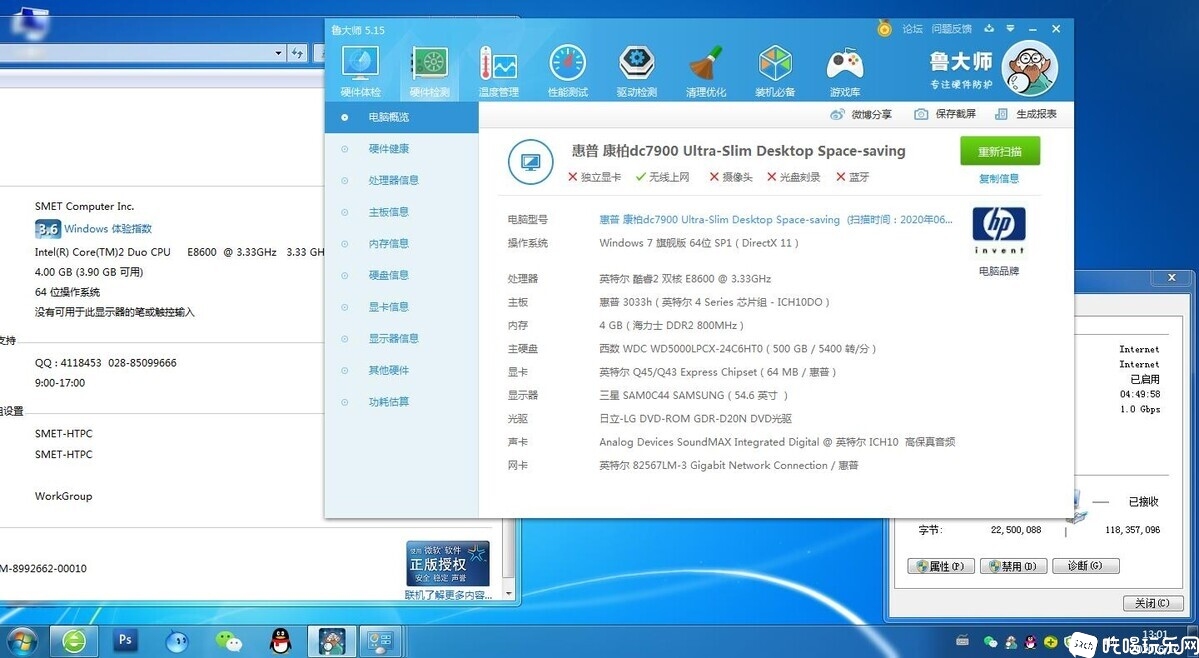Click the 生成报表 report icon

1001,114
